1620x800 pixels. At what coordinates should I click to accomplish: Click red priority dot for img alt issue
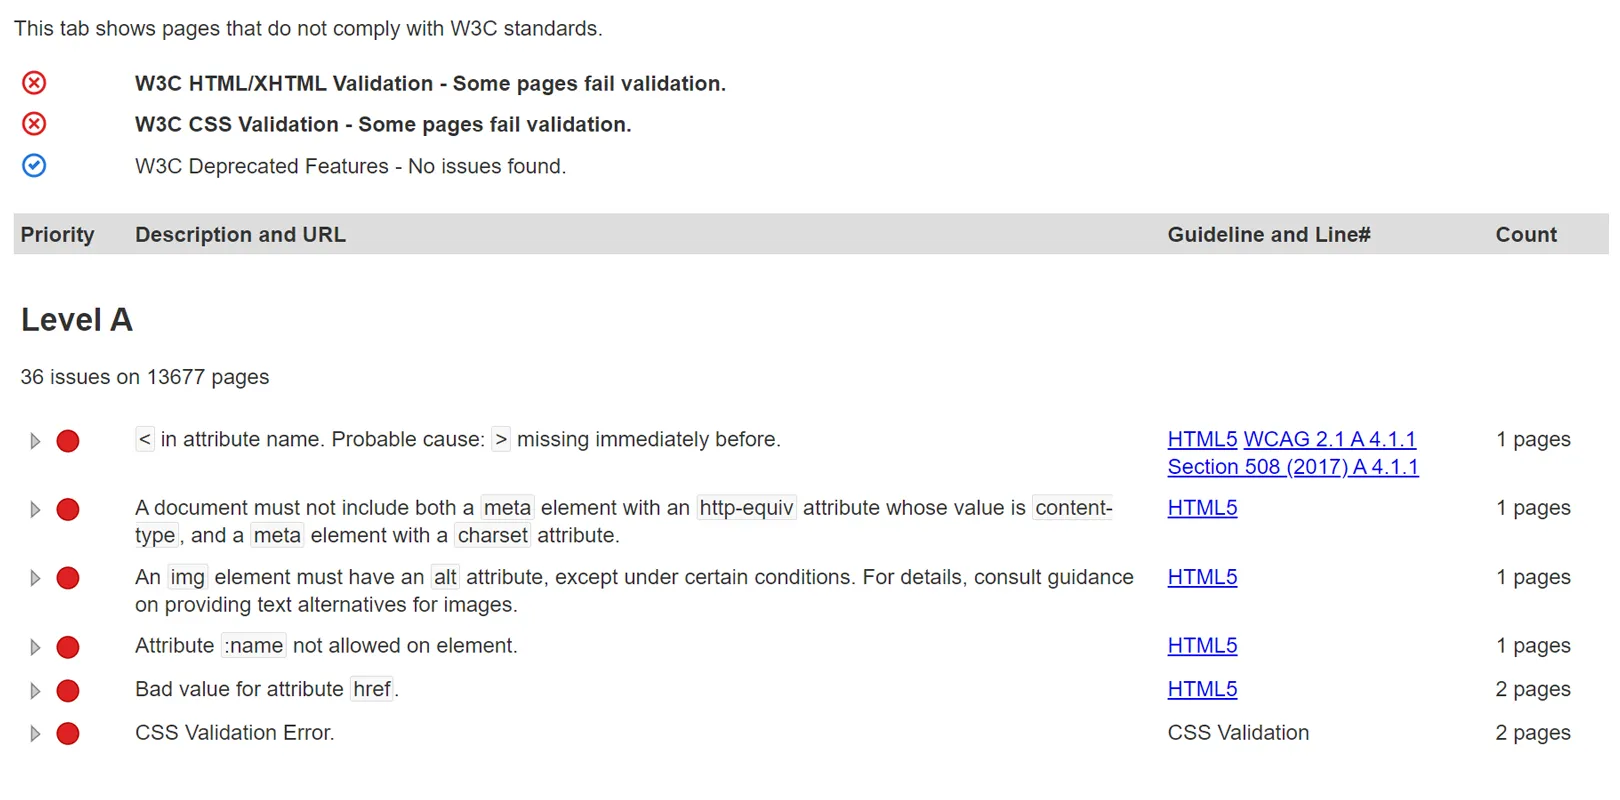pos(68,578)
